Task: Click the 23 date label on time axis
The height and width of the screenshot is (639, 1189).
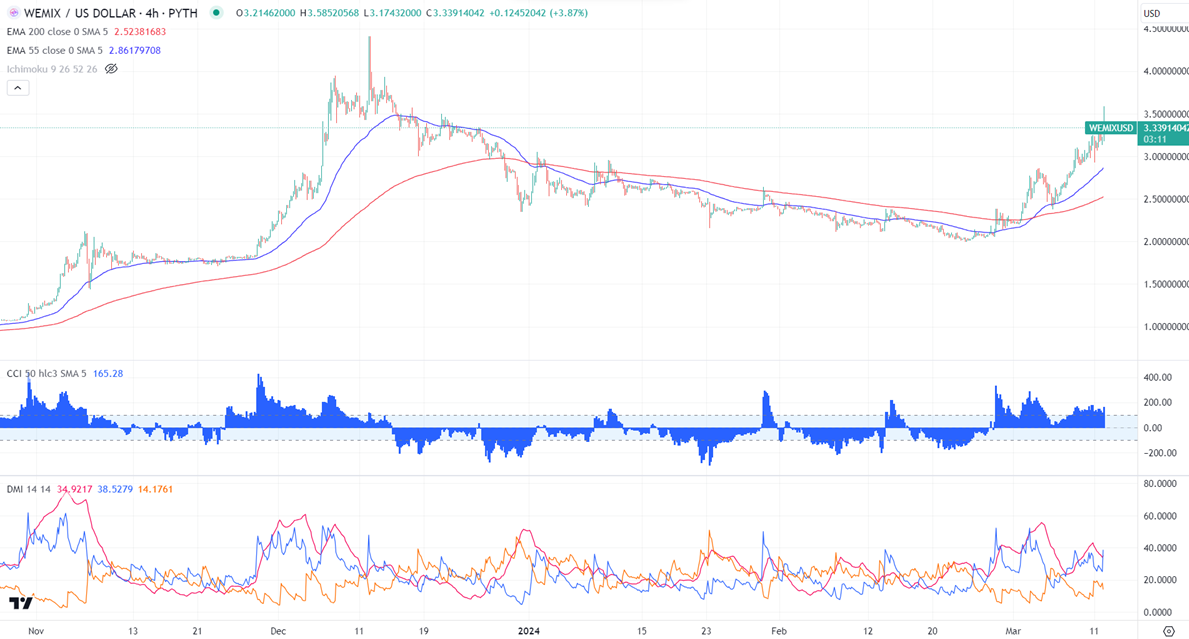Action: coord(707,631)
